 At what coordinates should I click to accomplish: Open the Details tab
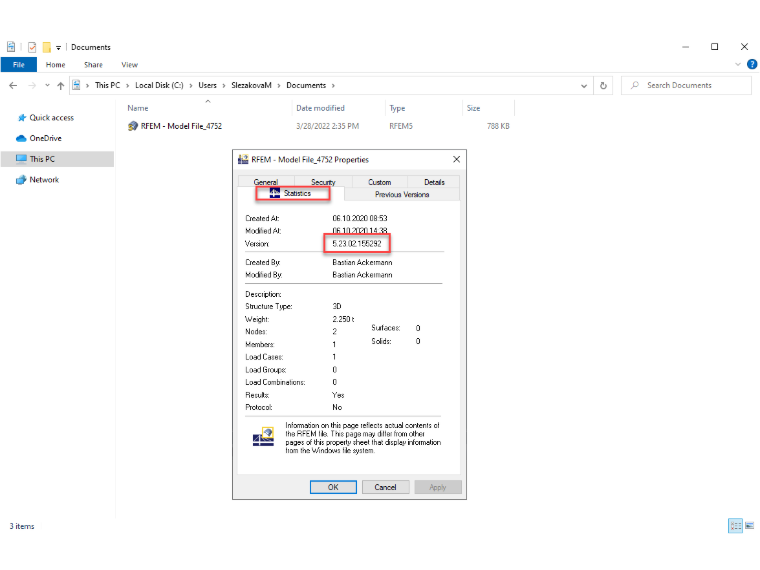pos(434,182)
